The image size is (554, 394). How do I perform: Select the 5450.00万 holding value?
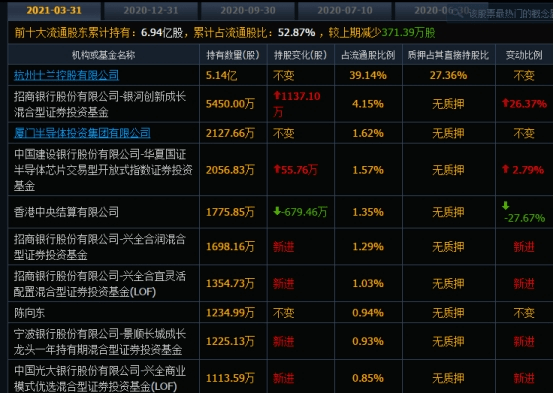coord(230,104)
